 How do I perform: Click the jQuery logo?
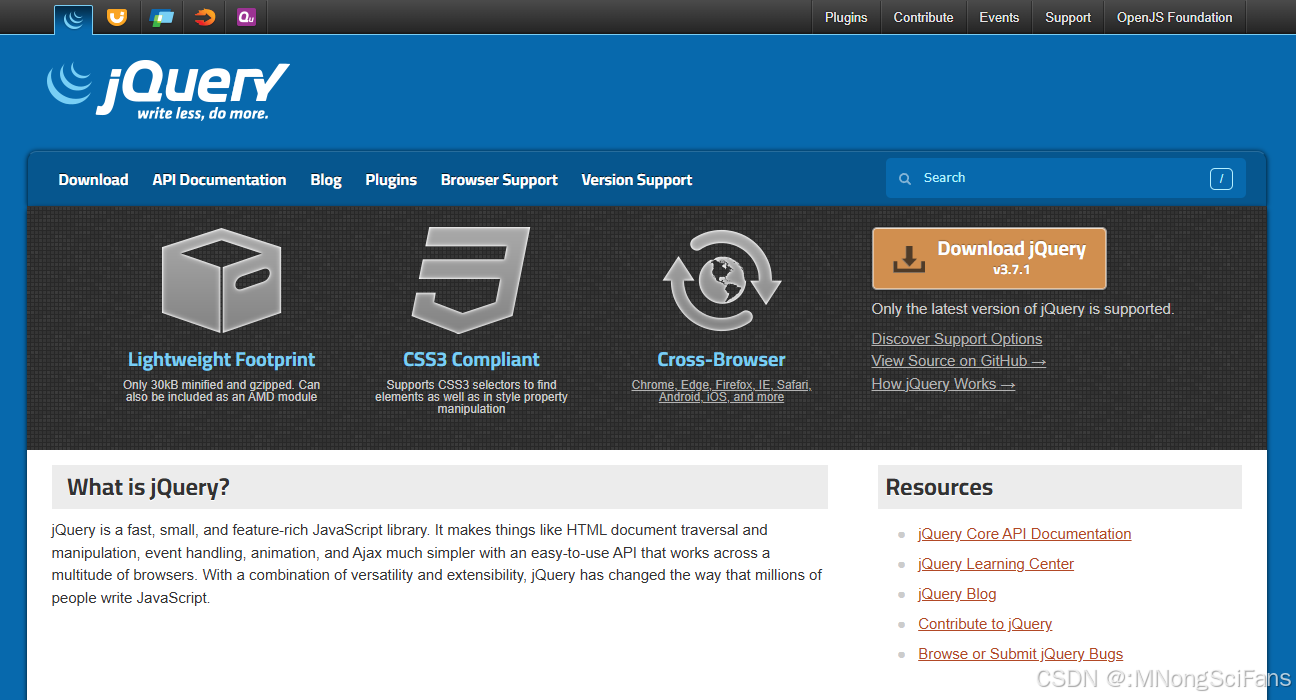pyautogui.click(x=168, y=91)
